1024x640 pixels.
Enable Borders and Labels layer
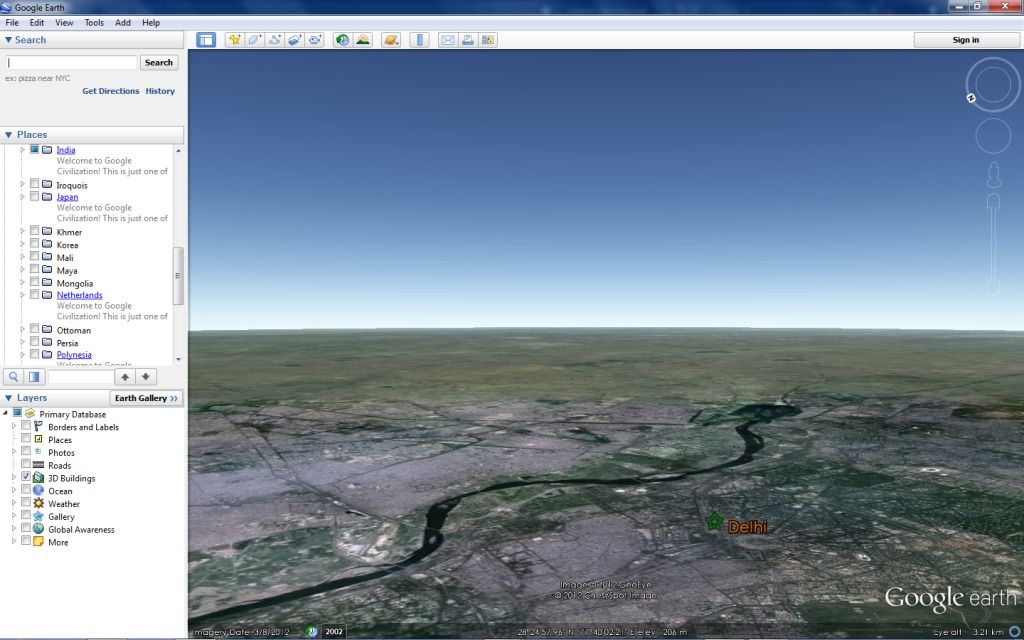coord(26,426)
